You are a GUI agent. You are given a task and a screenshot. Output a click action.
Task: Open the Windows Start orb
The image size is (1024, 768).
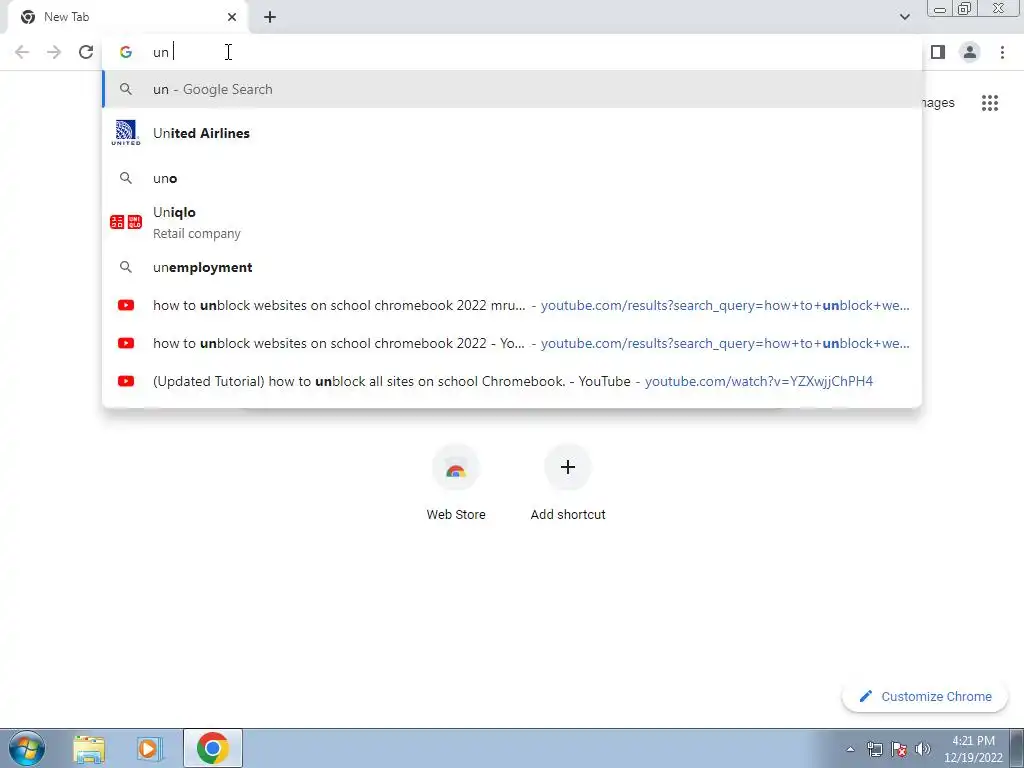pos(27,748)
